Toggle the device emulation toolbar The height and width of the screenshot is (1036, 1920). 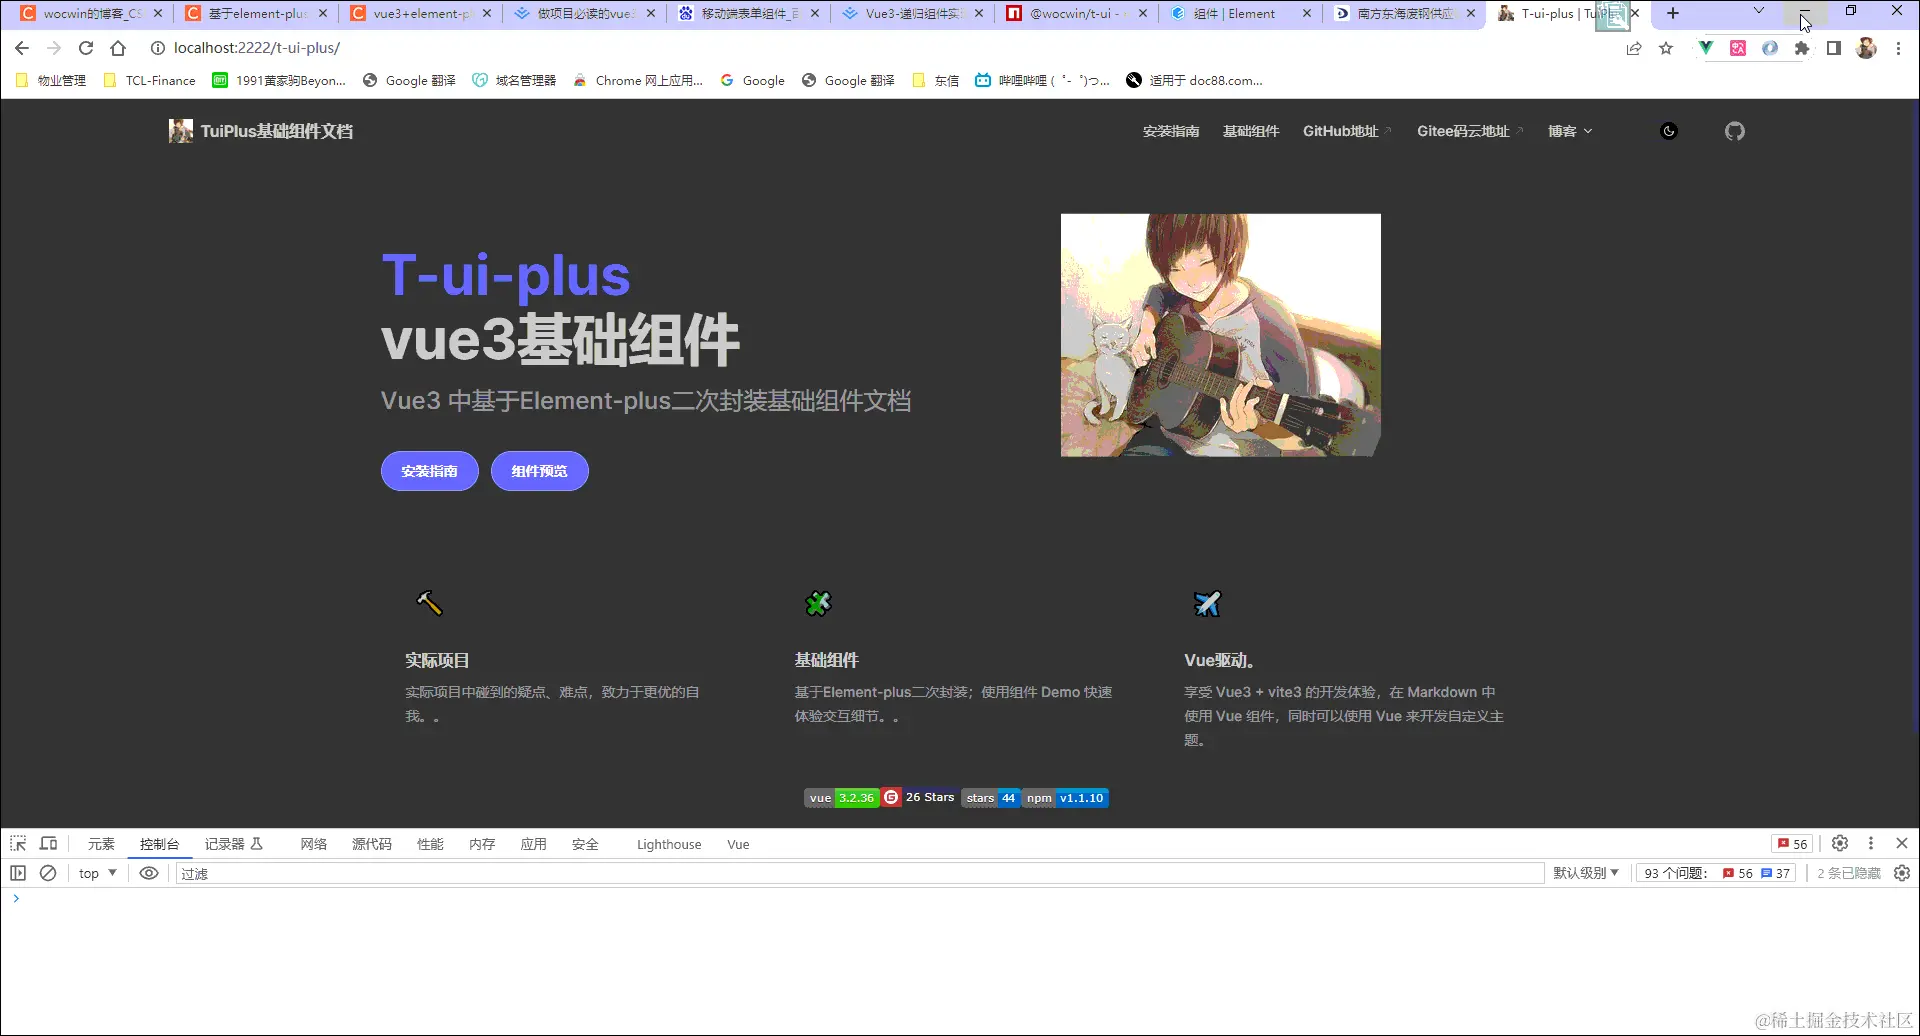click(48, 843)
